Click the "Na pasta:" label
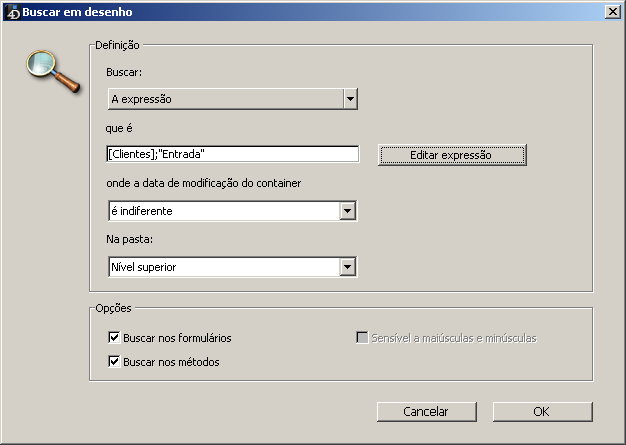 click(128, 241)
